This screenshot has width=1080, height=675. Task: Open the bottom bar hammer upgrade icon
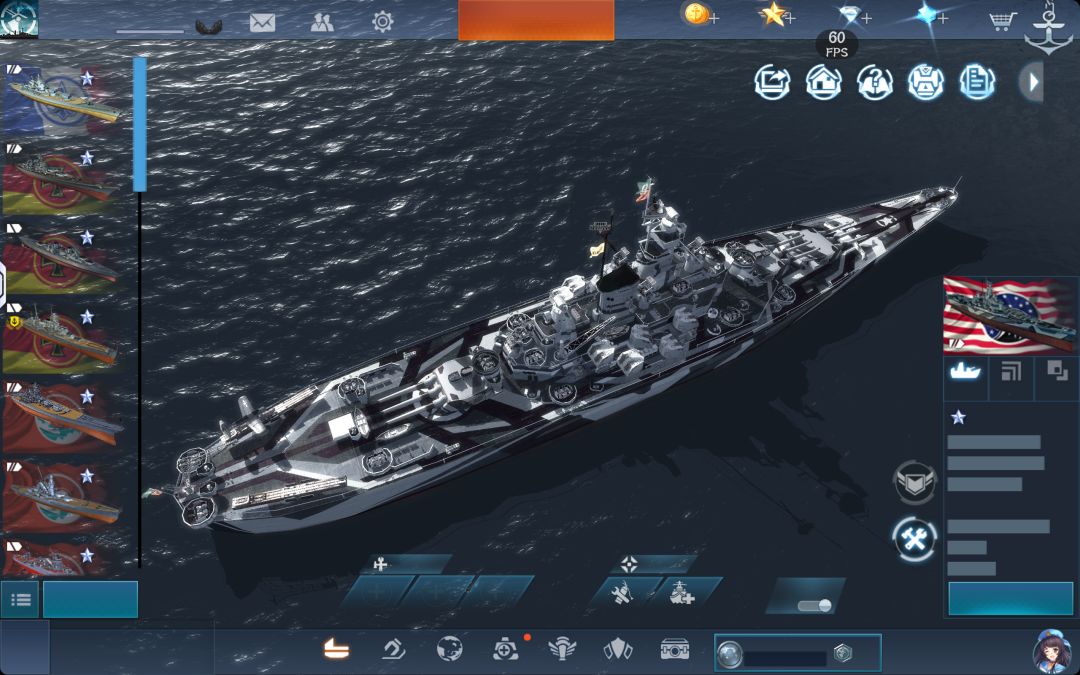tap(393, 649)
